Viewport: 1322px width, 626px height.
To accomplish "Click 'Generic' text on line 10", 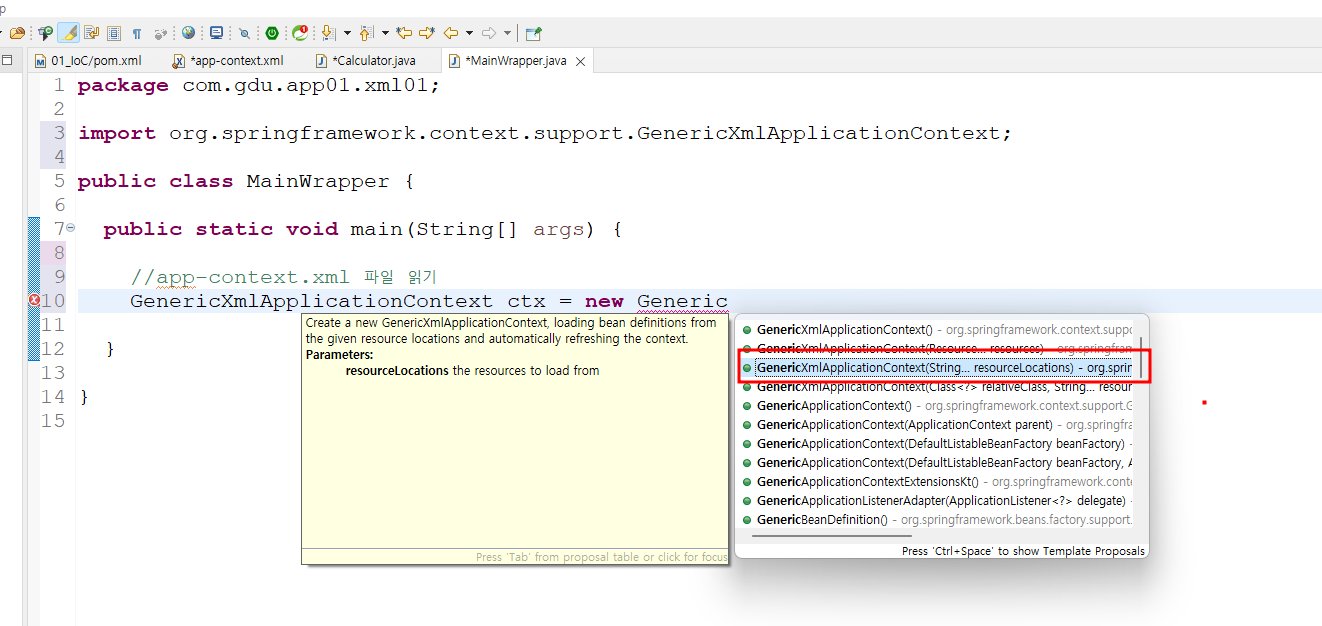I will point(682,301).
